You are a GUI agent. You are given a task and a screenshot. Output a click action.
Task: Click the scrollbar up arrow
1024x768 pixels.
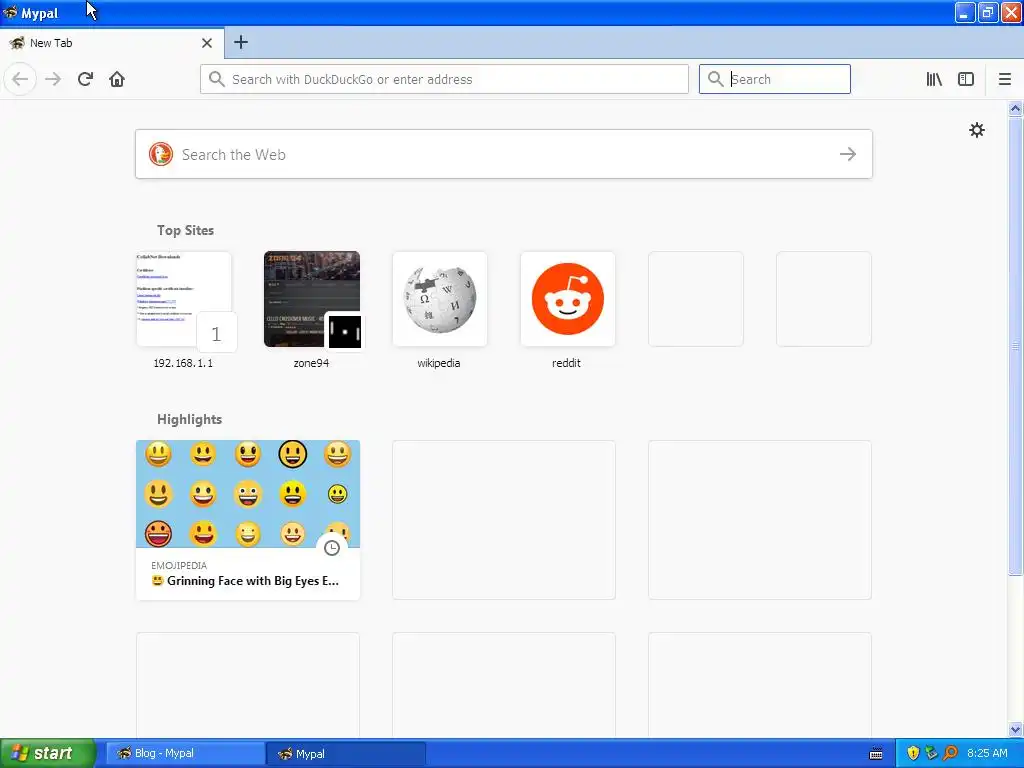[x=1015, y=108]
